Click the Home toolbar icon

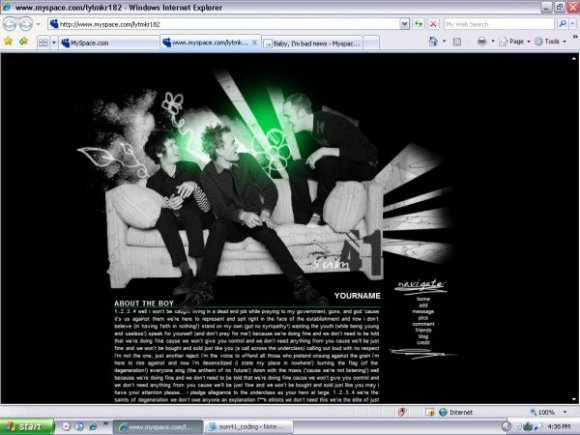coord(433,41)
